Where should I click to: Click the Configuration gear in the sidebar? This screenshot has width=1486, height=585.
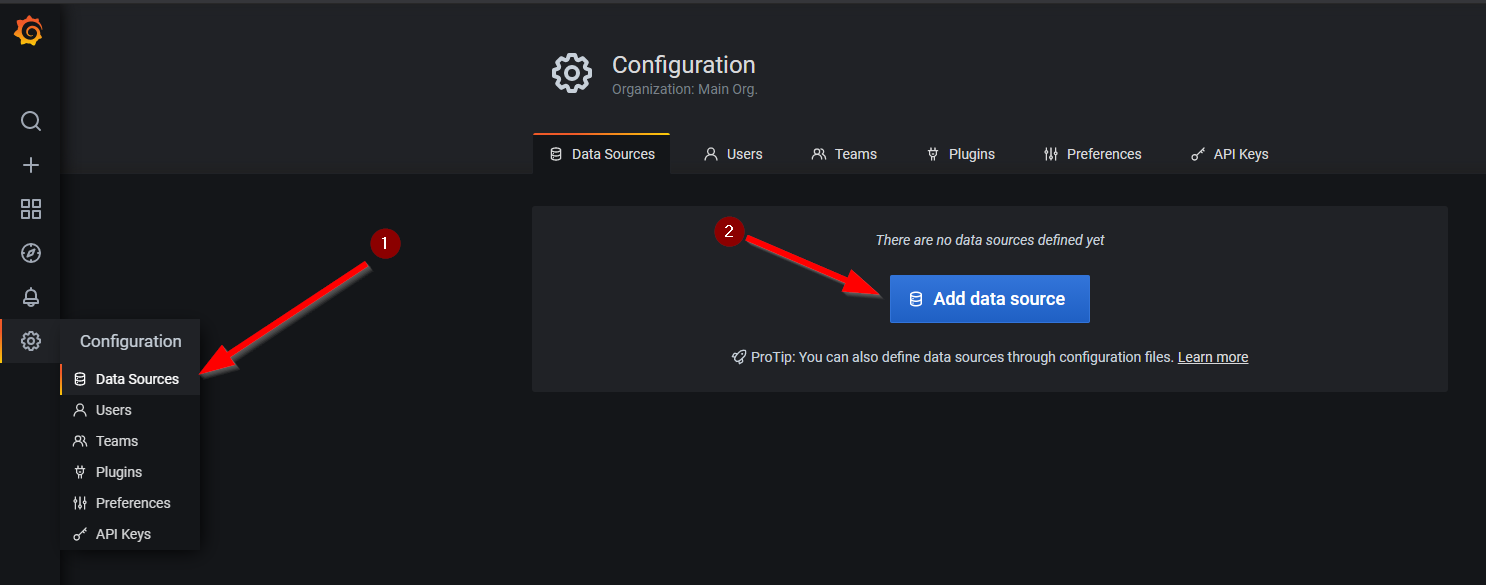coord(30,341)
